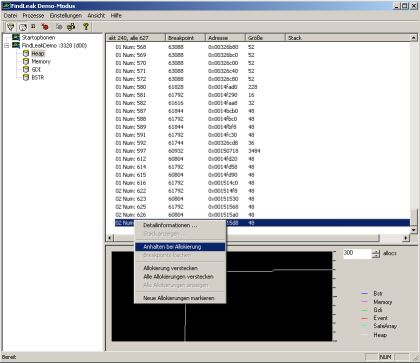Viewport: 420px width, 363px height.
Task: Click the horizontal scrollbar left arrow
Action: coord(110,238)
